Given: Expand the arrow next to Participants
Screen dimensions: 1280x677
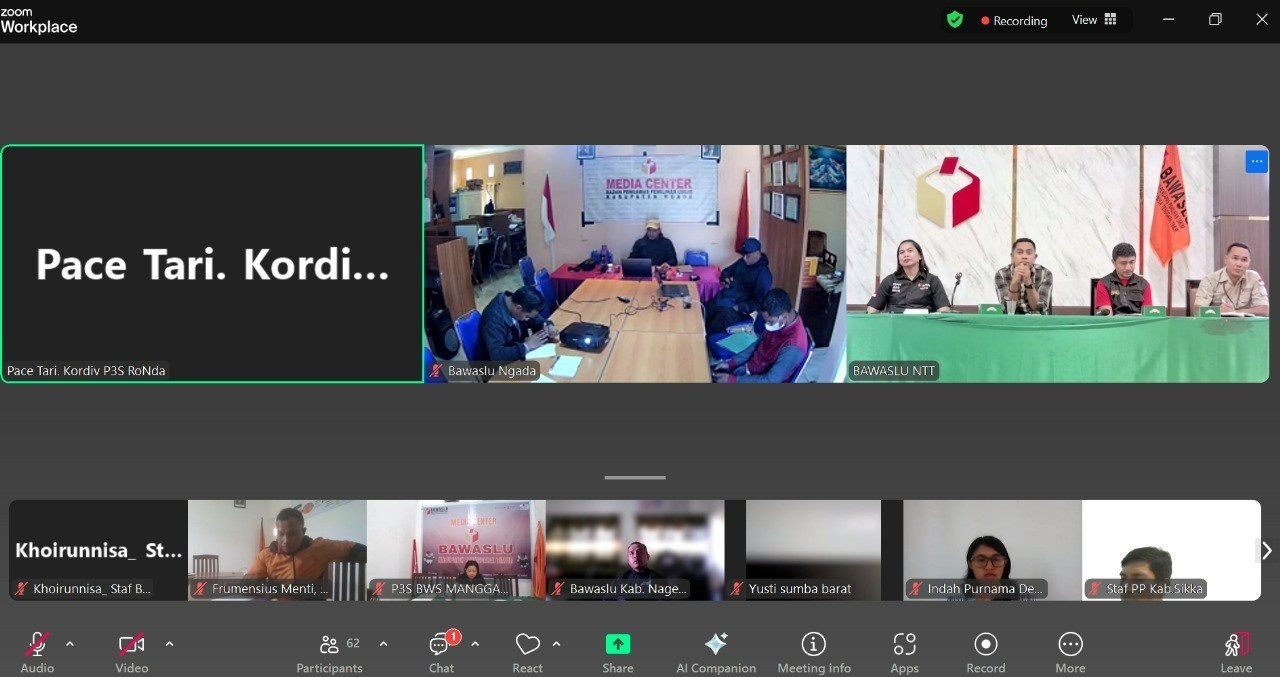Looking at the screenshot, I should tap(383, 644).
